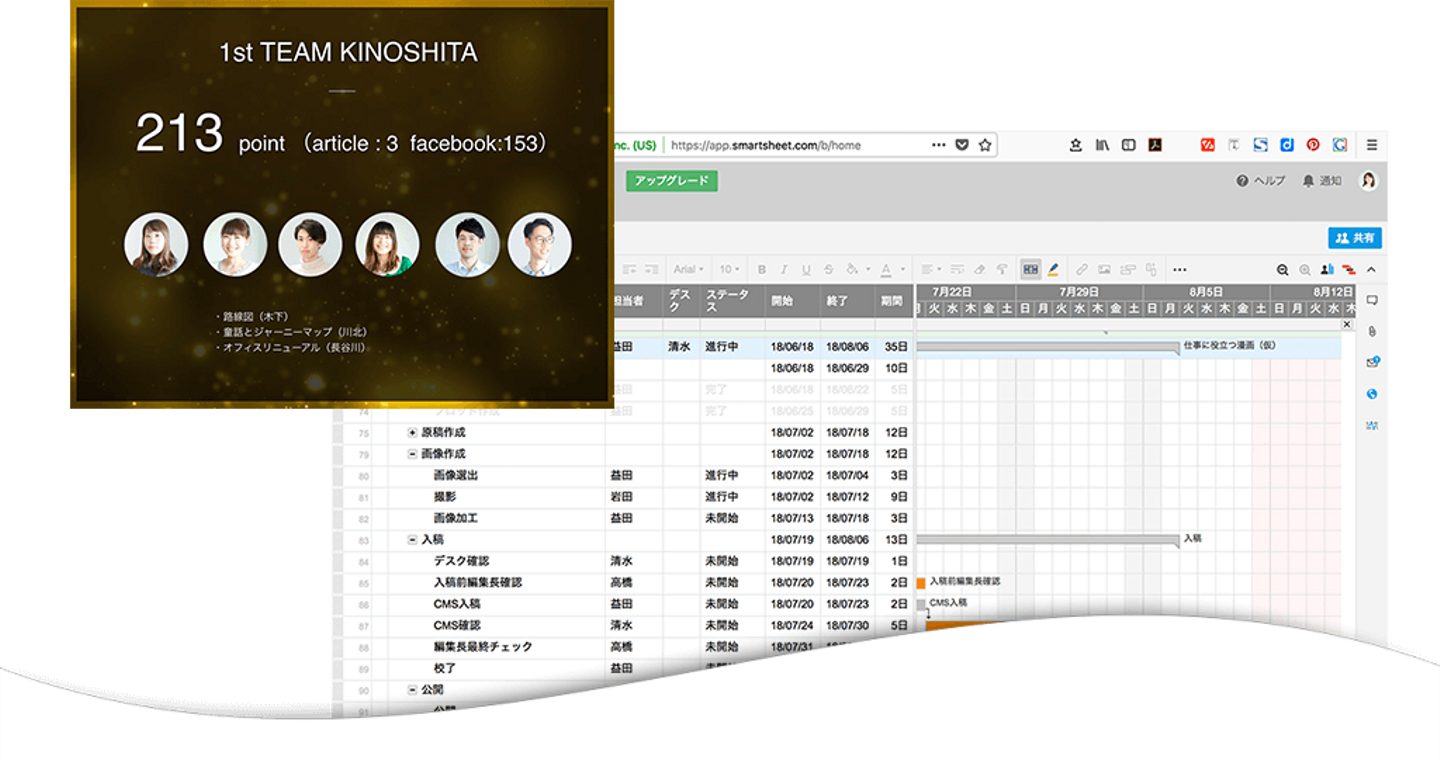Open the toolbar more options ellipsis
Viewport: 1440px width, 759px height.
(1180, 269)
